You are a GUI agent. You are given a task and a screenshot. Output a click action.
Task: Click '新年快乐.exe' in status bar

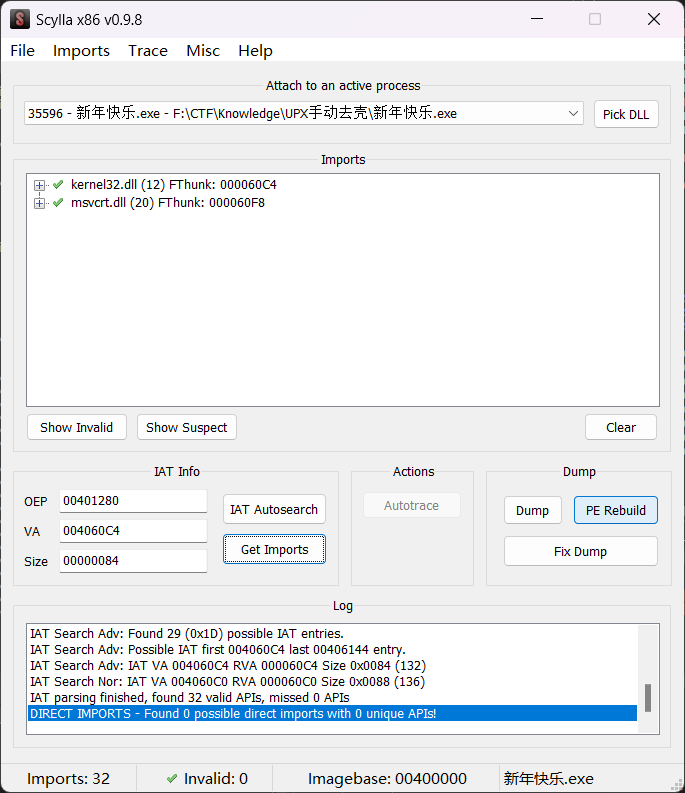pyautogui.click(x=548, y=778)
